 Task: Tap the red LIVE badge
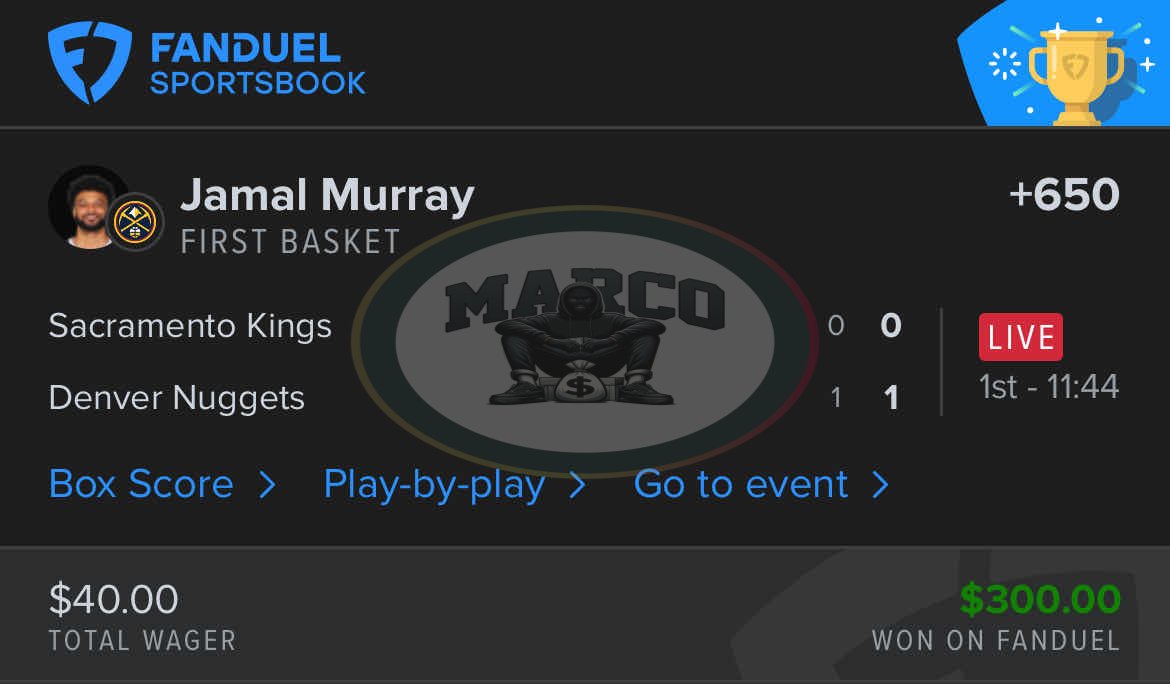pos(1020,337)
